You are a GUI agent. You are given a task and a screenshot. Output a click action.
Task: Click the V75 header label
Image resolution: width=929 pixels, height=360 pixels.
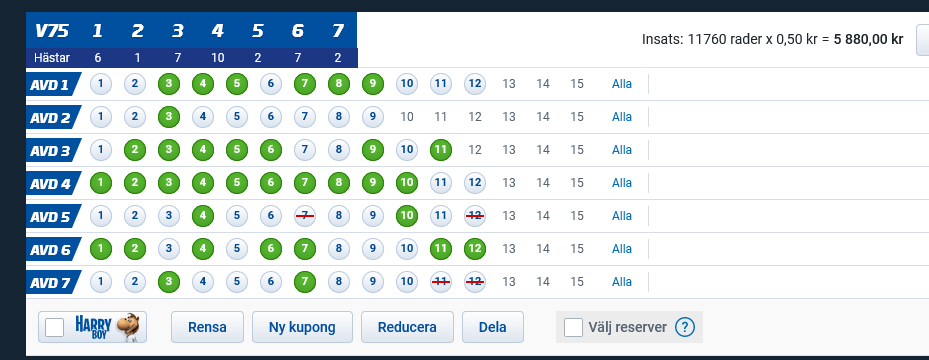pos(53,31)
